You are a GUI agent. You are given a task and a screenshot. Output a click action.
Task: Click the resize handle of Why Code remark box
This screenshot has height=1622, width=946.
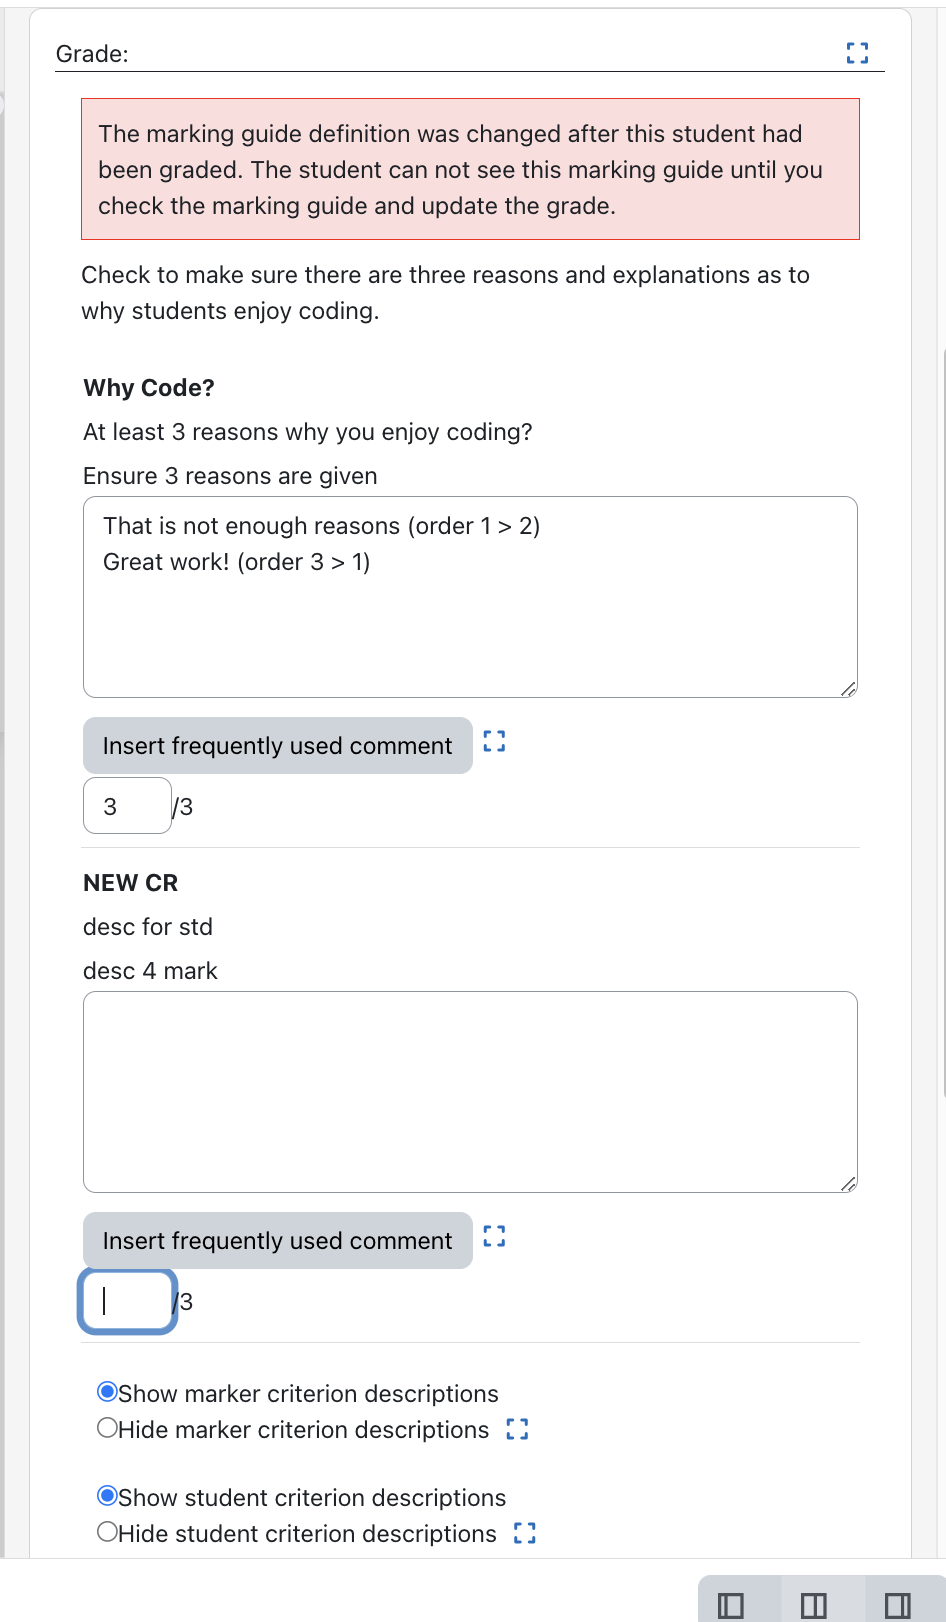848,688
